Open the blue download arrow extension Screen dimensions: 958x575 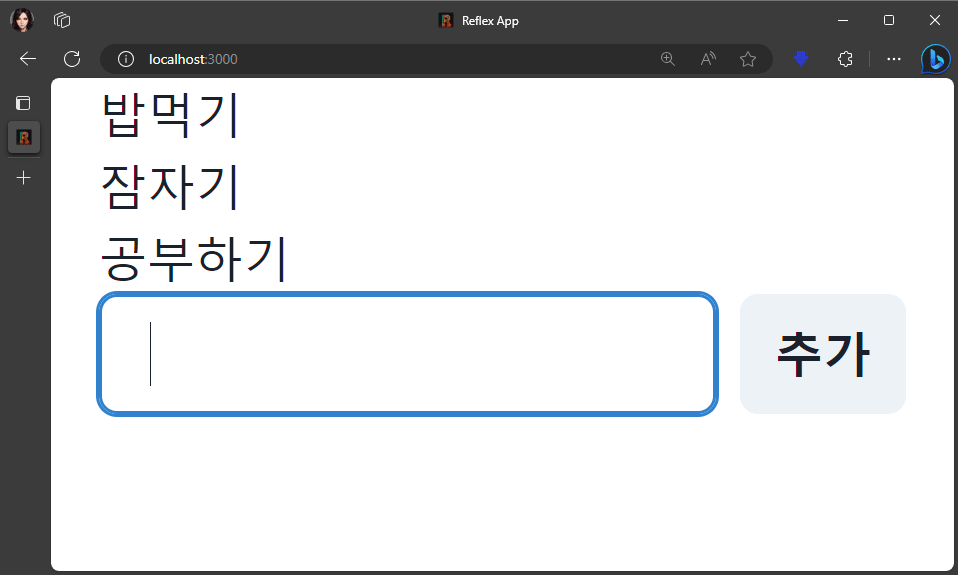click(801, 59)
